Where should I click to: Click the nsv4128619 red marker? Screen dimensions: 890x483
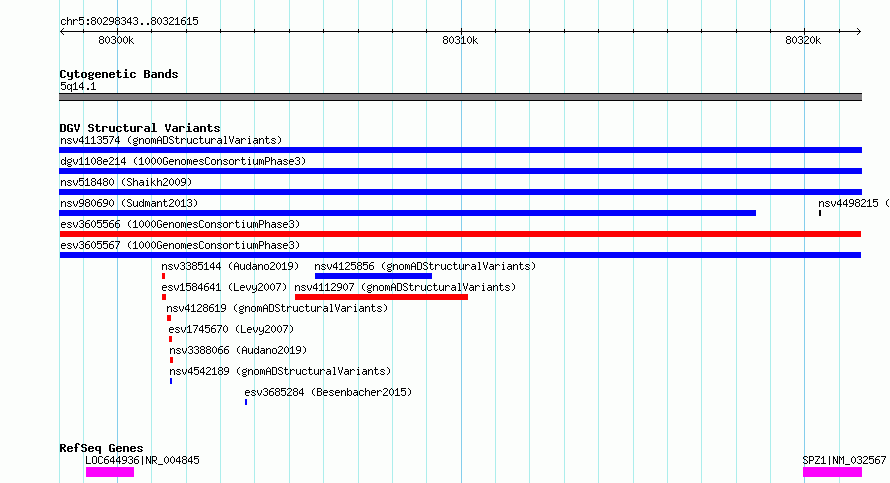(169, 318)
